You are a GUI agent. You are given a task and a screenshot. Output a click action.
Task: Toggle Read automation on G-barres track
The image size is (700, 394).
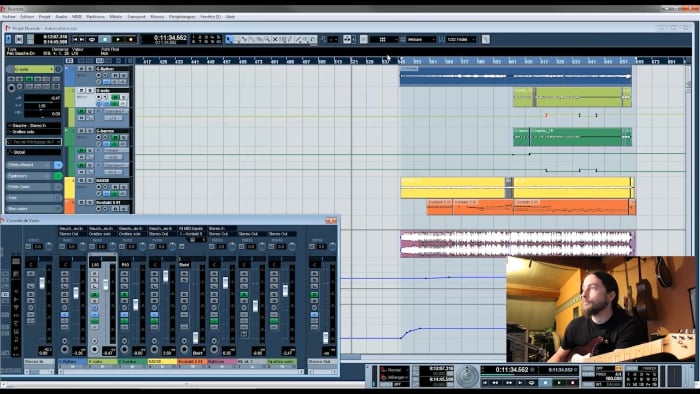coord(115,137)
